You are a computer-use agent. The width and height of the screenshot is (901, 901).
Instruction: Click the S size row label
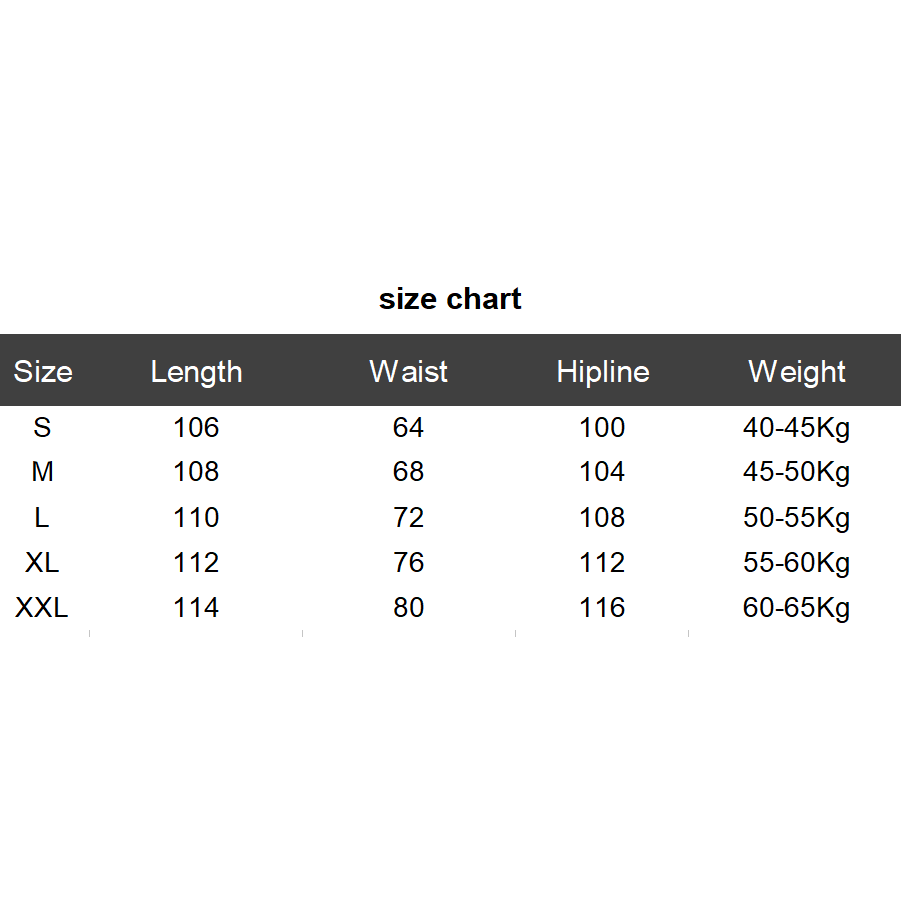point(42,428)
